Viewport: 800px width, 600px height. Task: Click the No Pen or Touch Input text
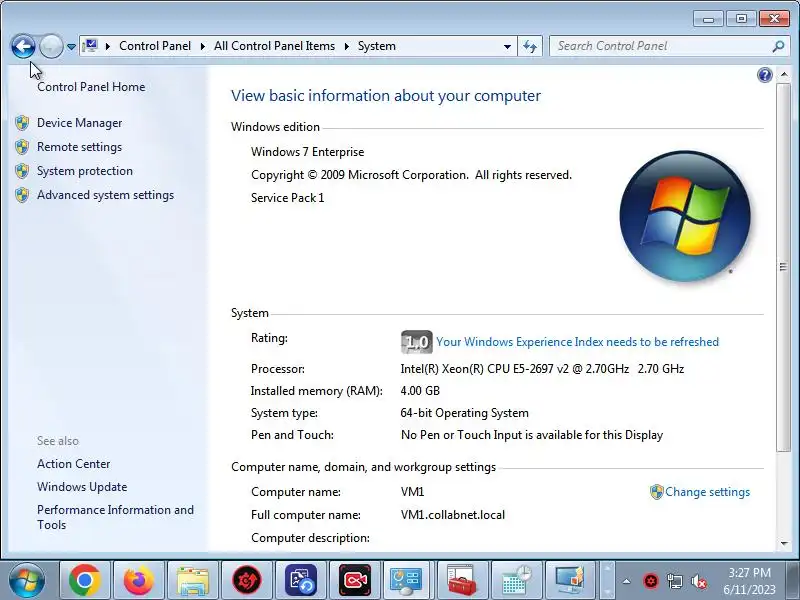pos(532,435)
